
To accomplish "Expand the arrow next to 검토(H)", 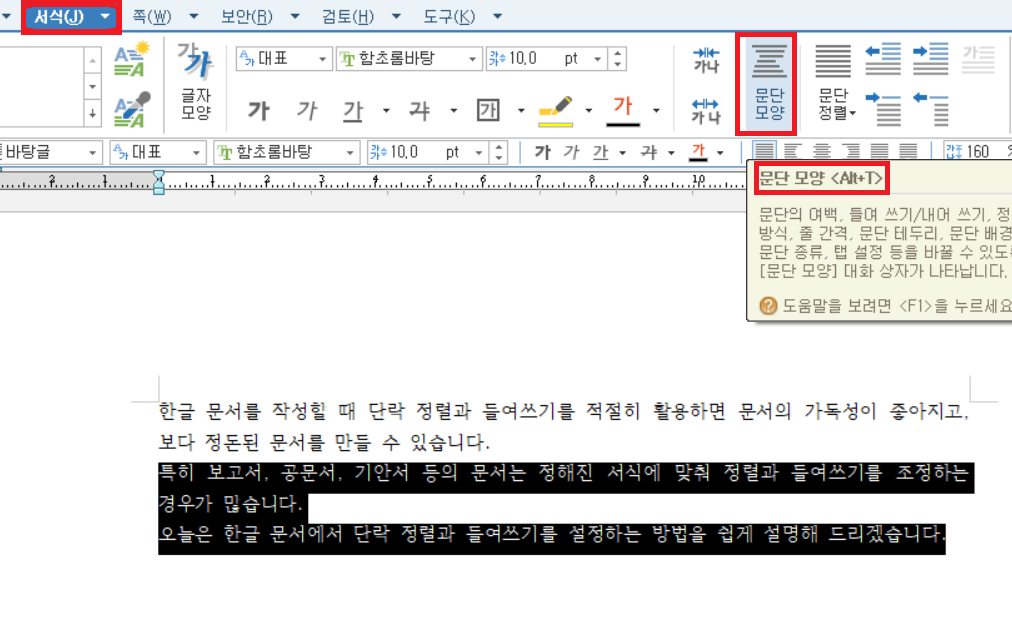I will coord(396,17).
